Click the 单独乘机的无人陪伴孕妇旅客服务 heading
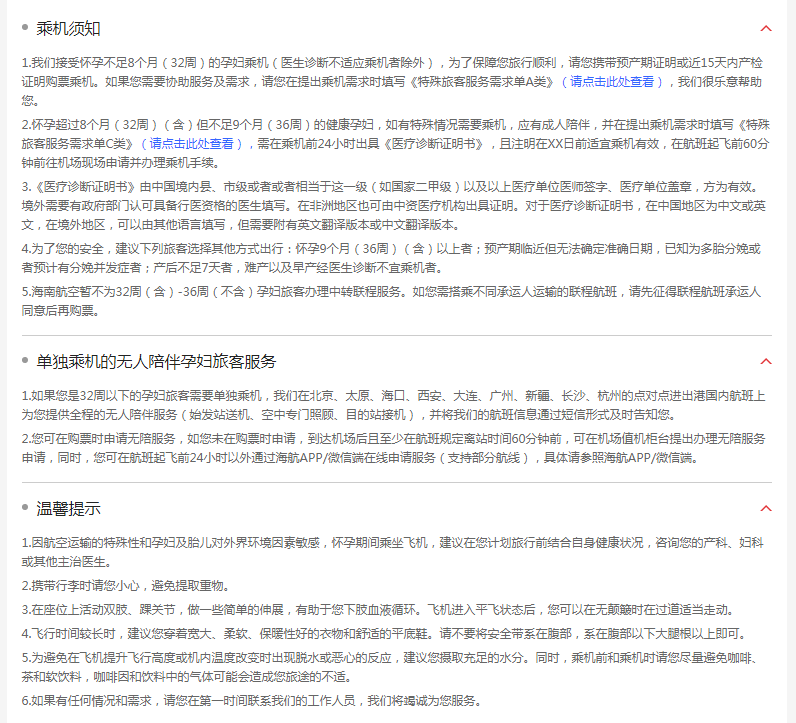This screenshot has width=796, height=723. tap(156, 362)
